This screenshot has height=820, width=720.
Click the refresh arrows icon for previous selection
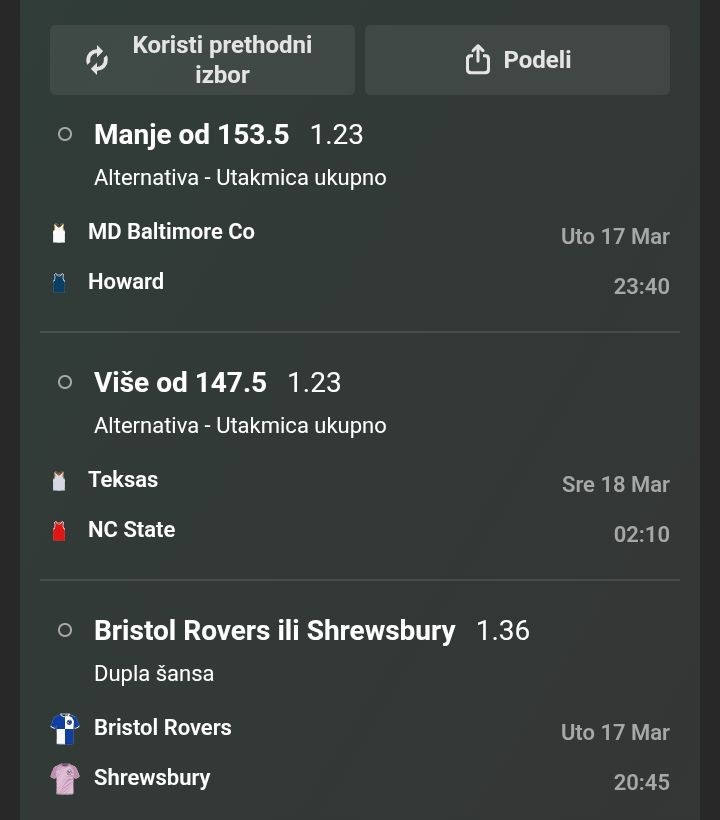tap(97, 60)
